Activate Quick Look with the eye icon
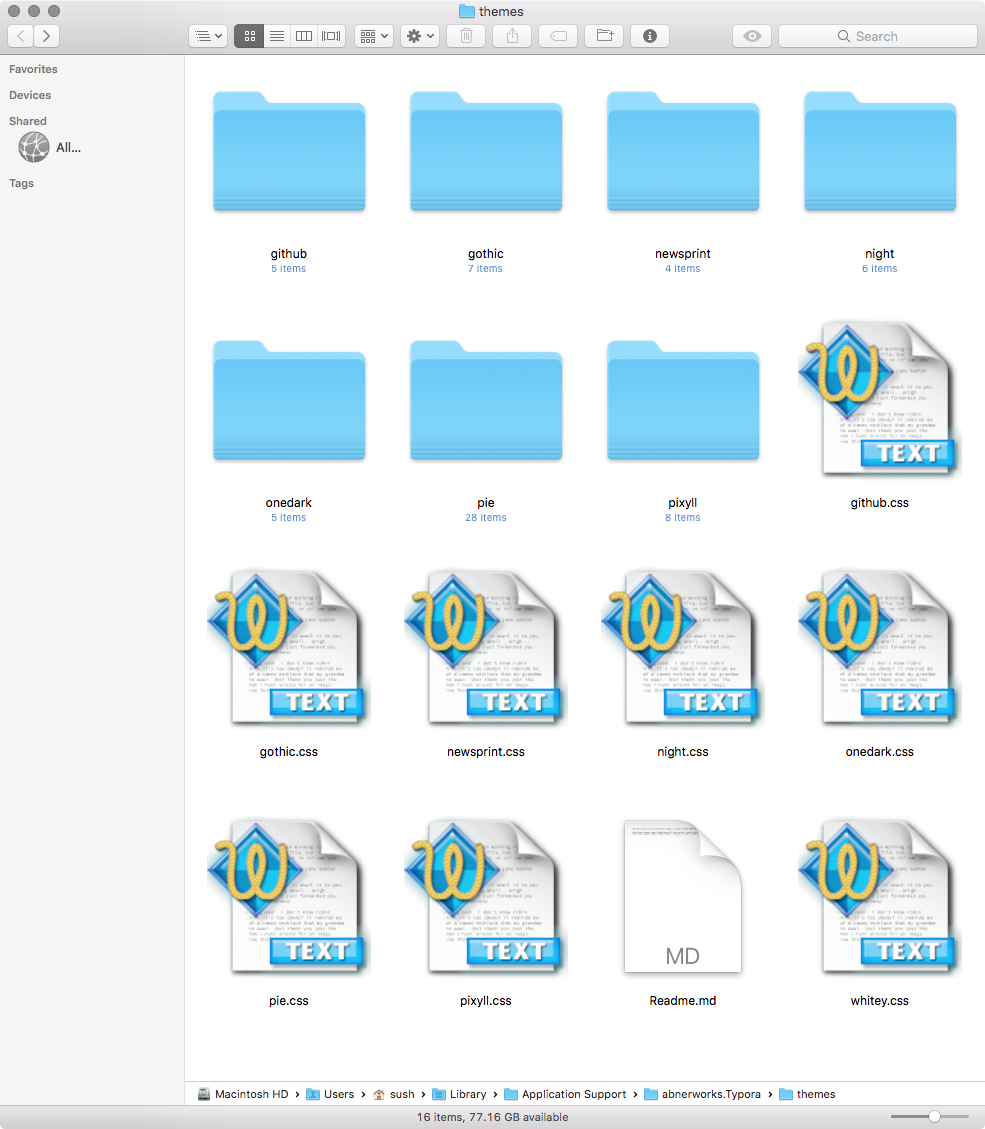This screenshot has width=985, height=1129. pos(751,36)
